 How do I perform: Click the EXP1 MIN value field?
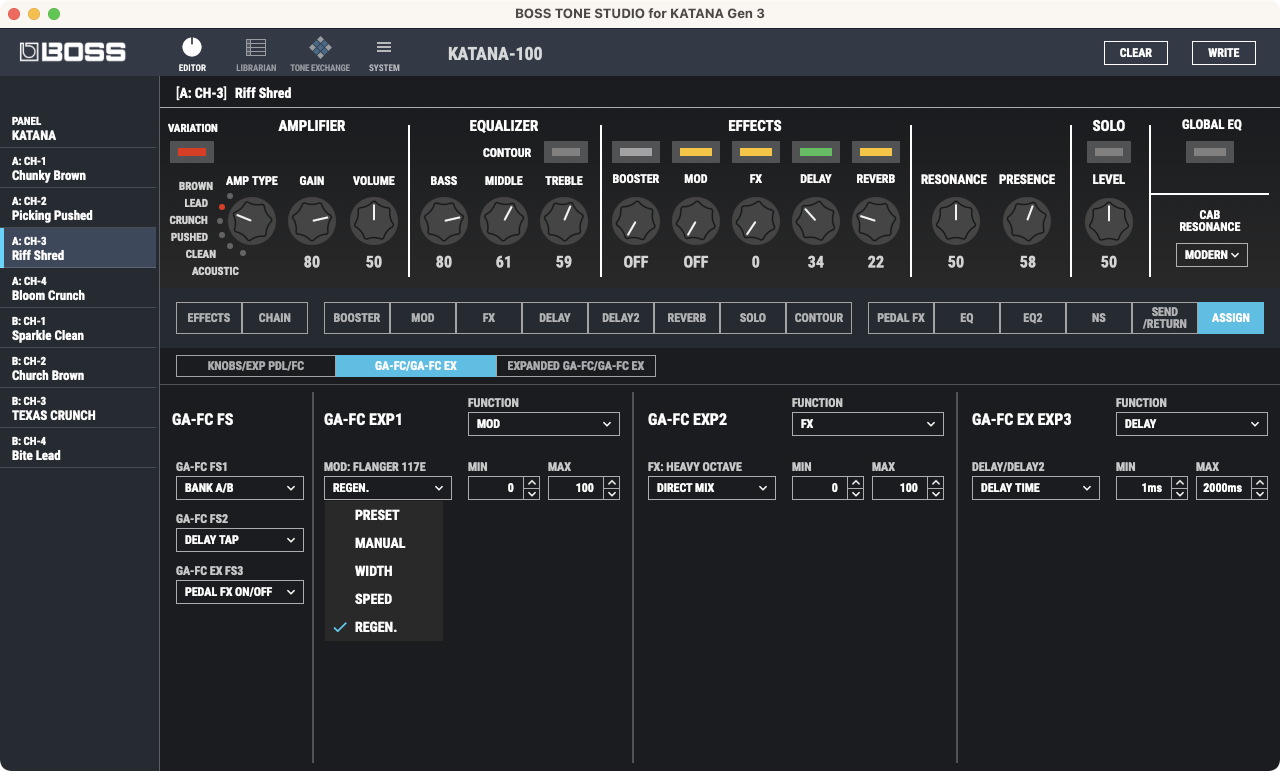[496, 488]
